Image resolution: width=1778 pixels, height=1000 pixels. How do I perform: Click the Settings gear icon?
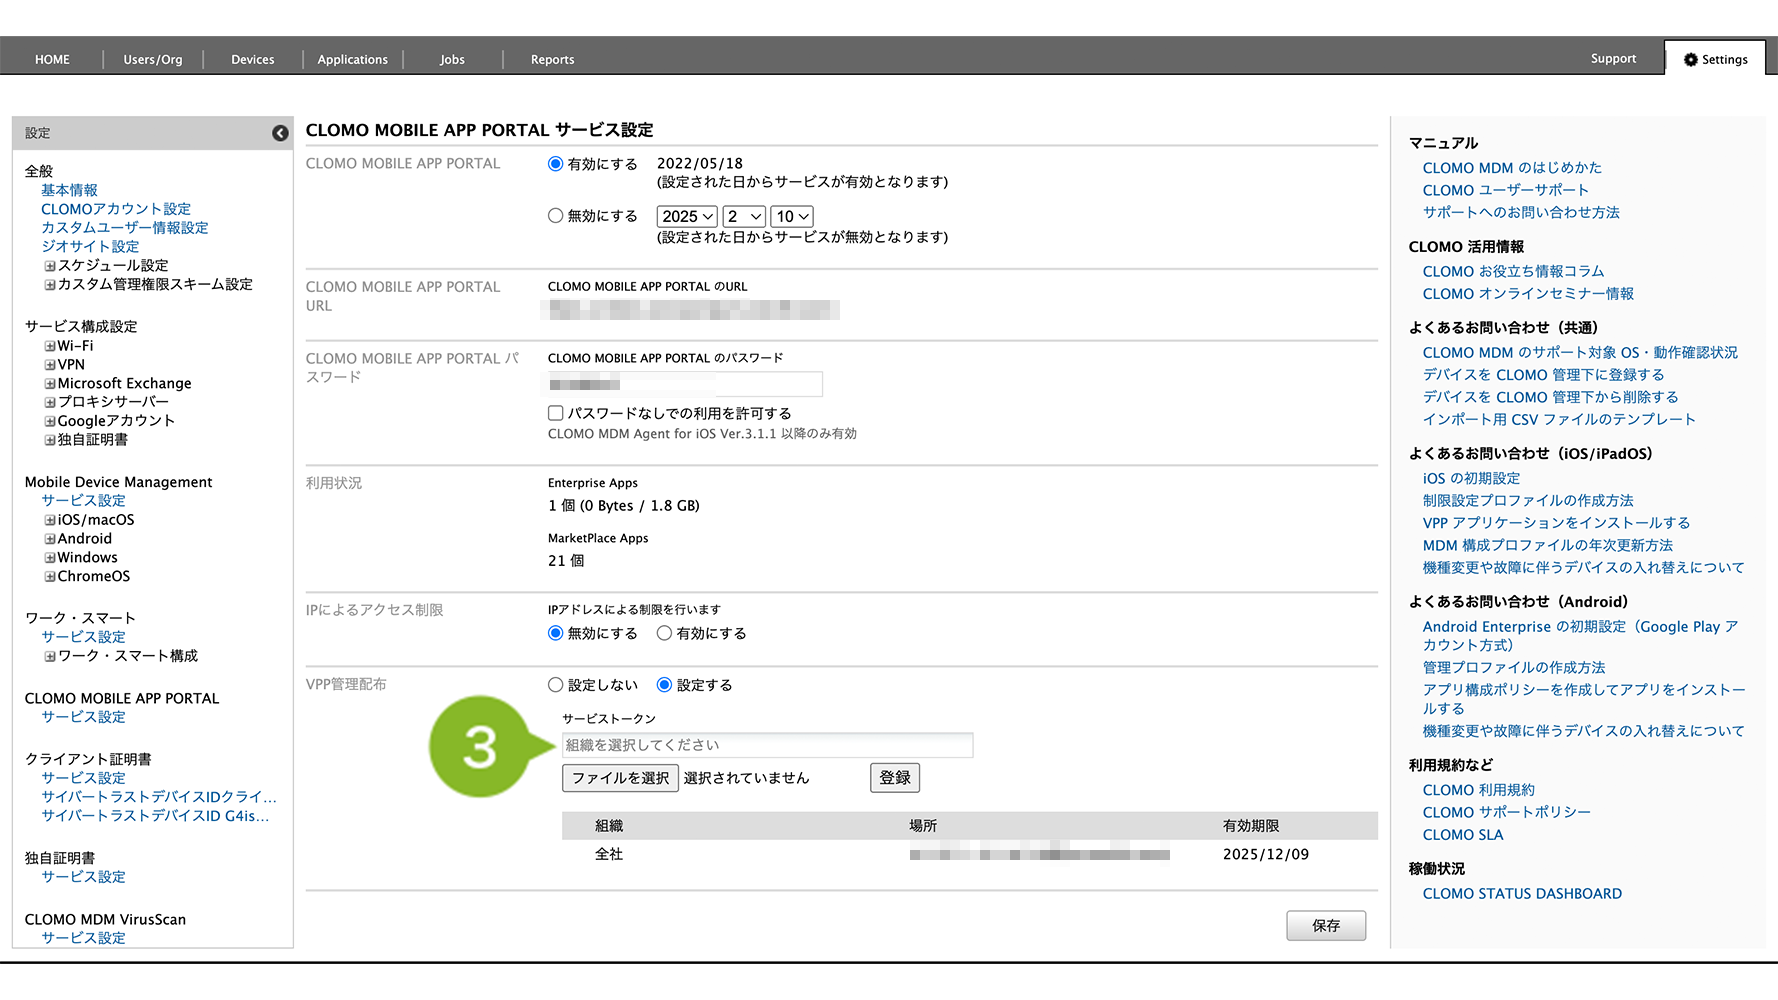1690,60
